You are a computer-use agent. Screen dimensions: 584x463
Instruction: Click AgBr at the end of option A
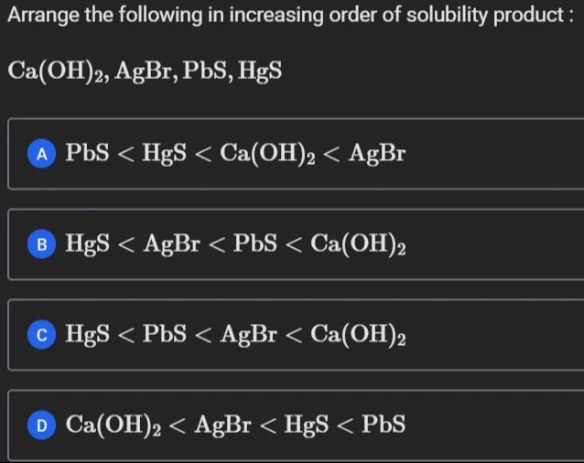click(377, 153)
